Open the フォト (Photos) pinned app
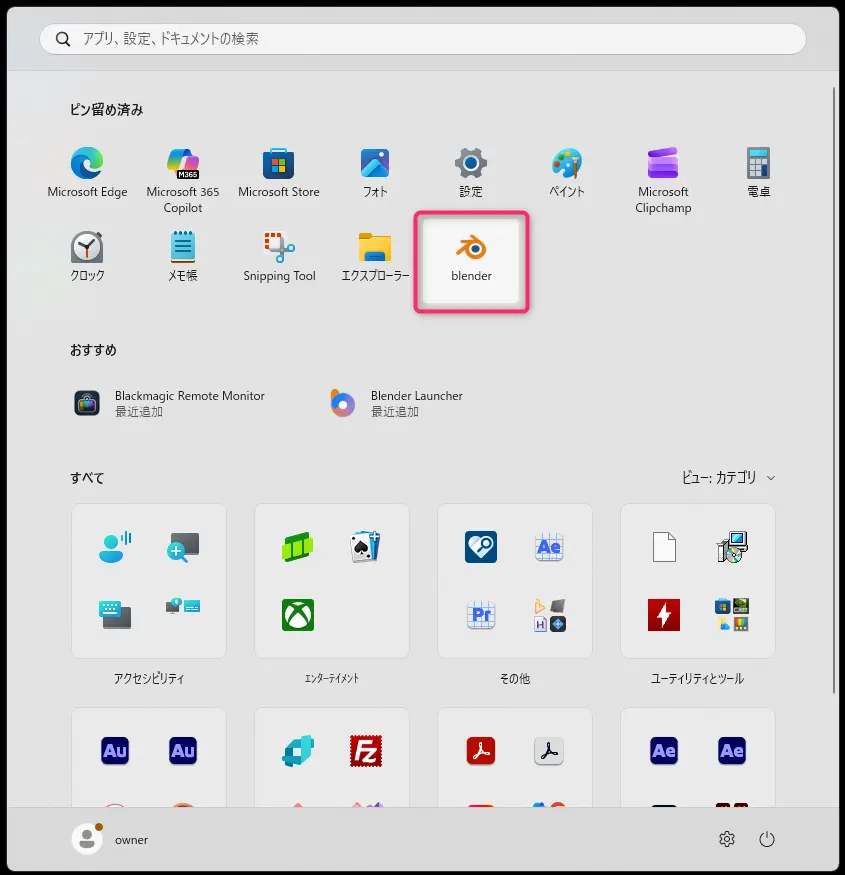The width and height of the screenshot is (845, 875). pos(375,172)
